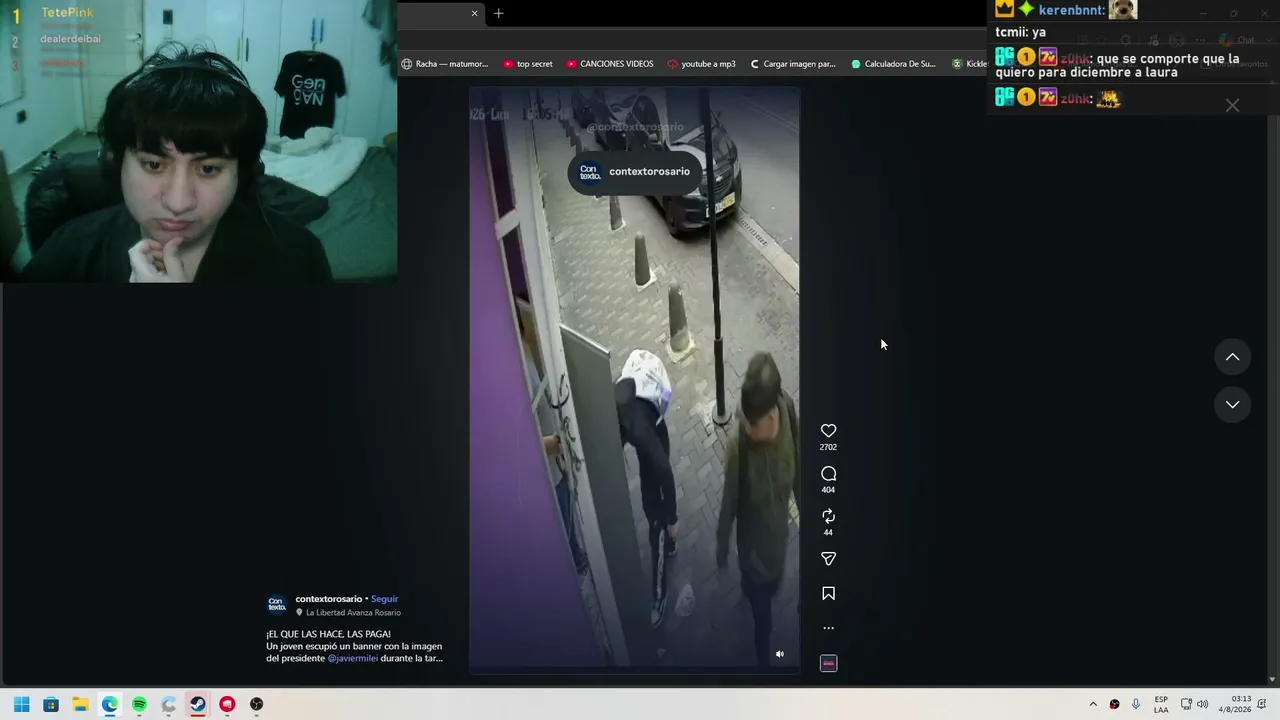
Task: Switch to Microsoft Edge in the taskbar
Action: 110,704
